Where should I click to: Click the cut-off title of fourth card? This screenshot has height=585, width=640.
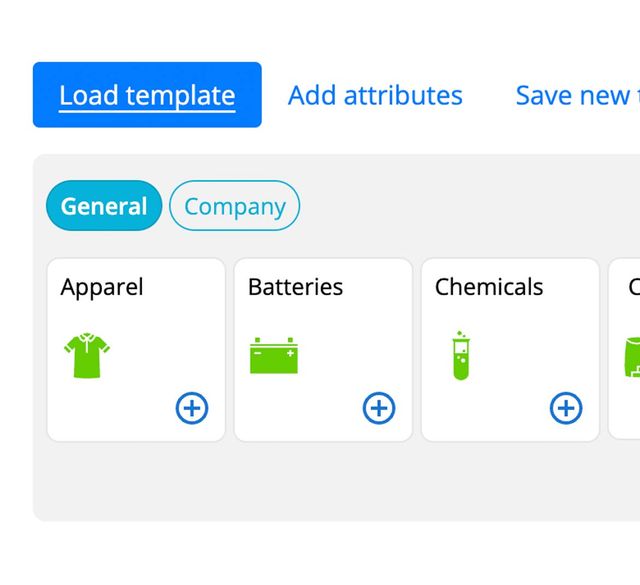click(x=634, y=287)
